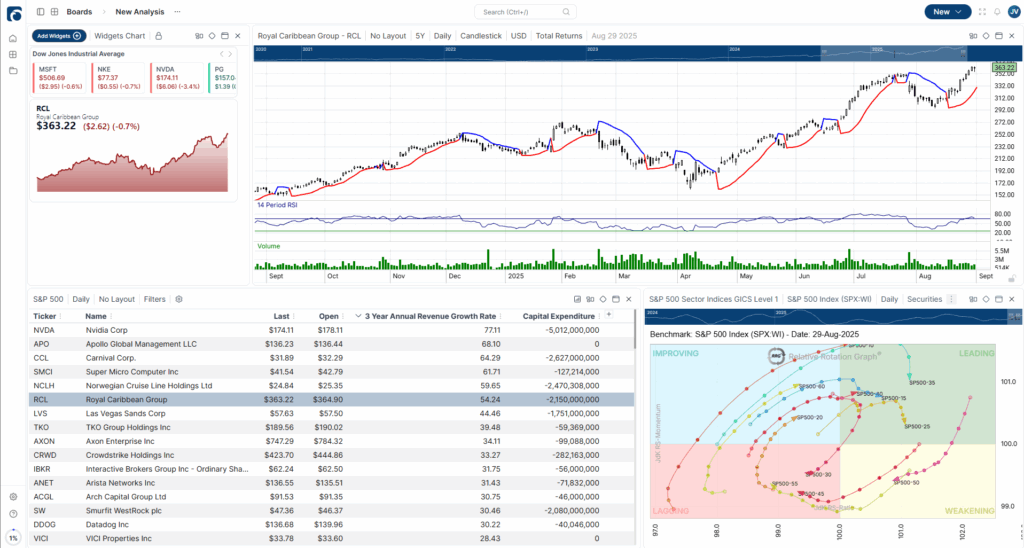Image resolution: width=1024 pixels, height=548 pixels.
Task: Click the home icon in left sidebar
Action: [x=13, y=38]
